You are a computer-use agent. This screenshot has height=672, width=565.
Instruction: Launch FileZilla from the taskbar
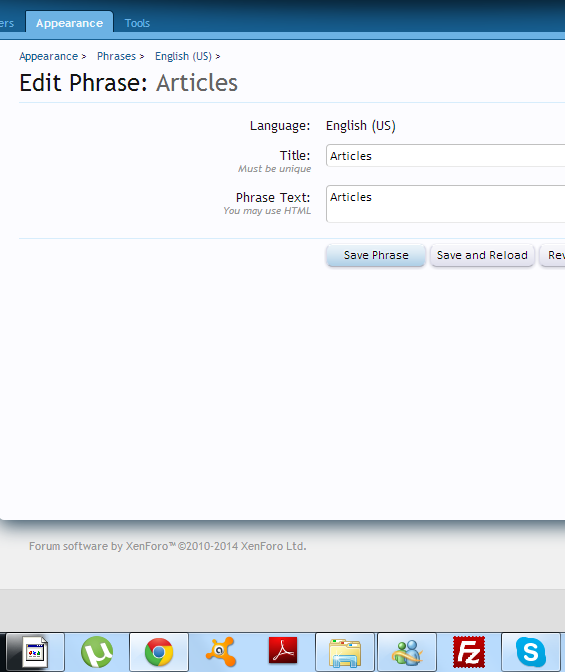469,652
